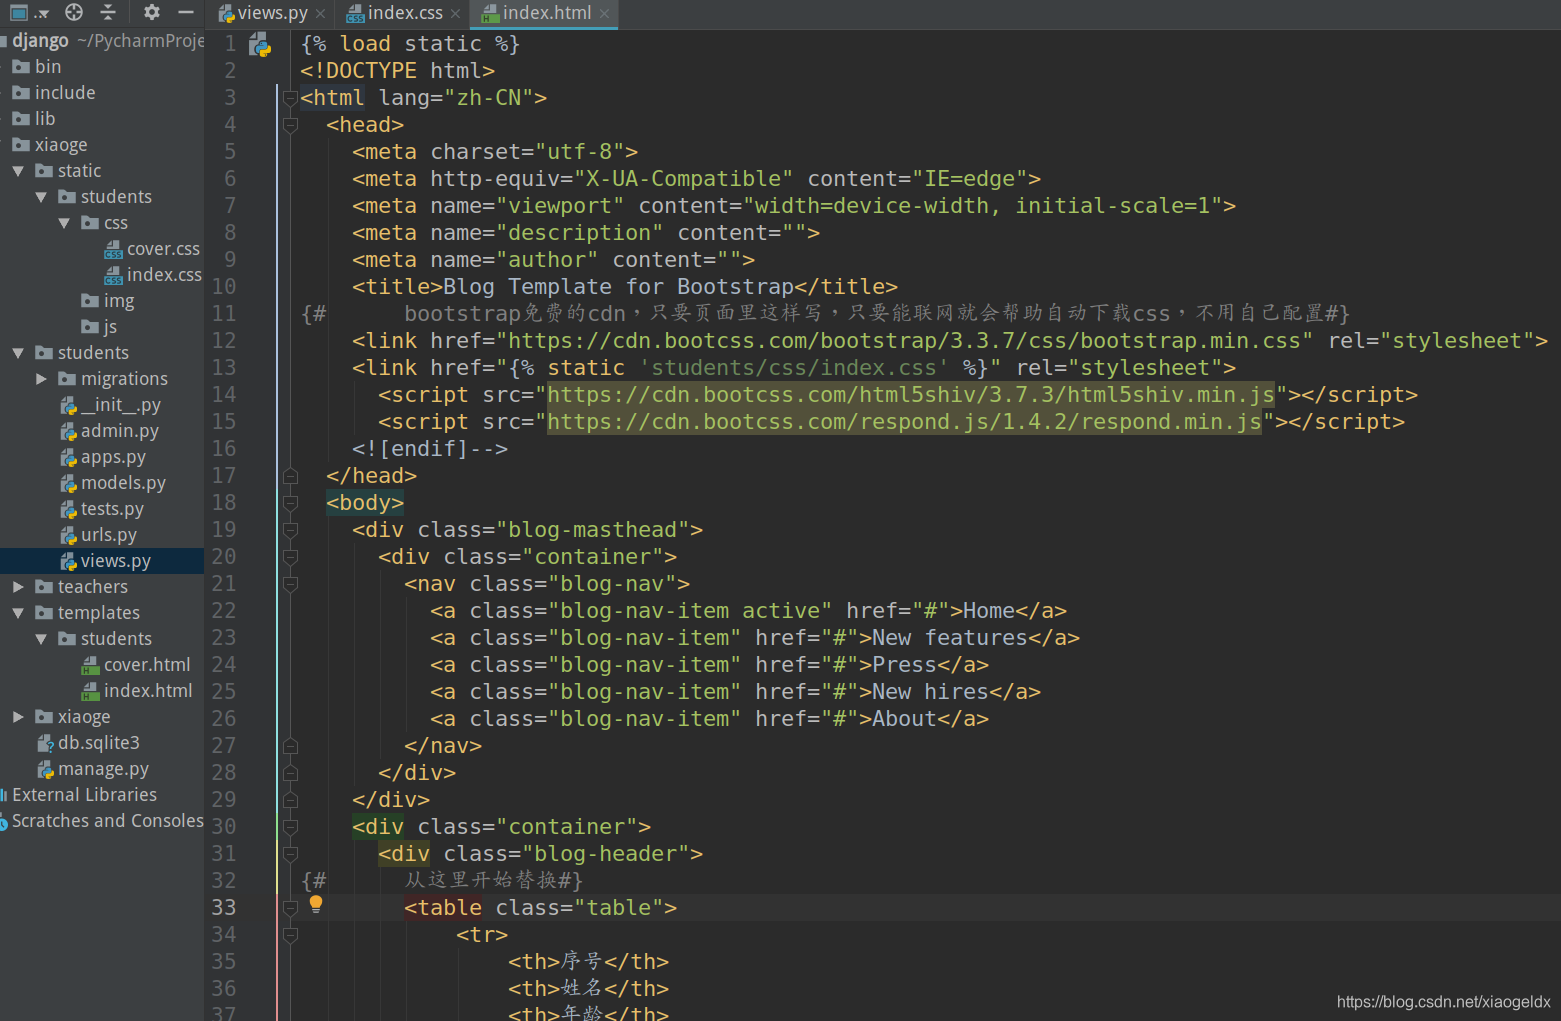This screenshot has height=1021, width=1561.
Task: Expand the xiaoge folder below templates
Action: point(18,717)
